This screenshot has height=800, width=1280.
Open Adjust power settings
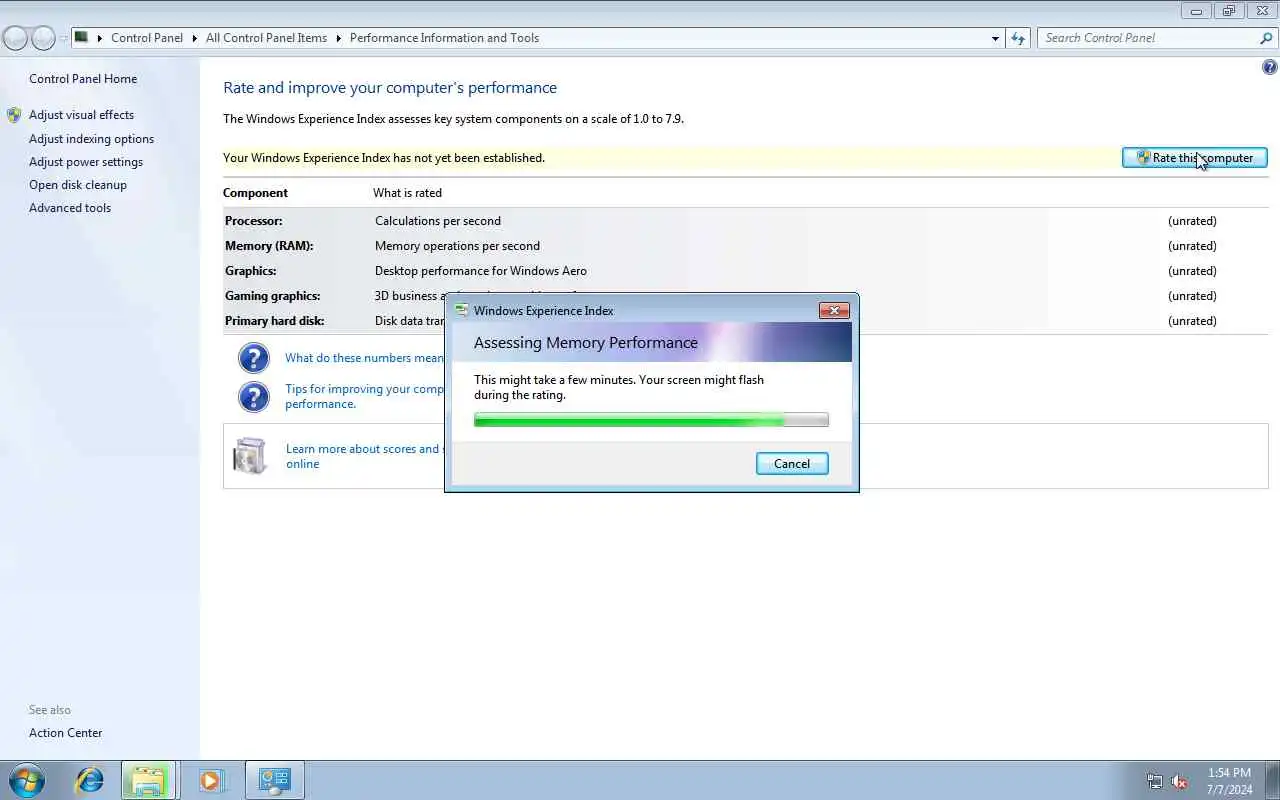point(86,162)
